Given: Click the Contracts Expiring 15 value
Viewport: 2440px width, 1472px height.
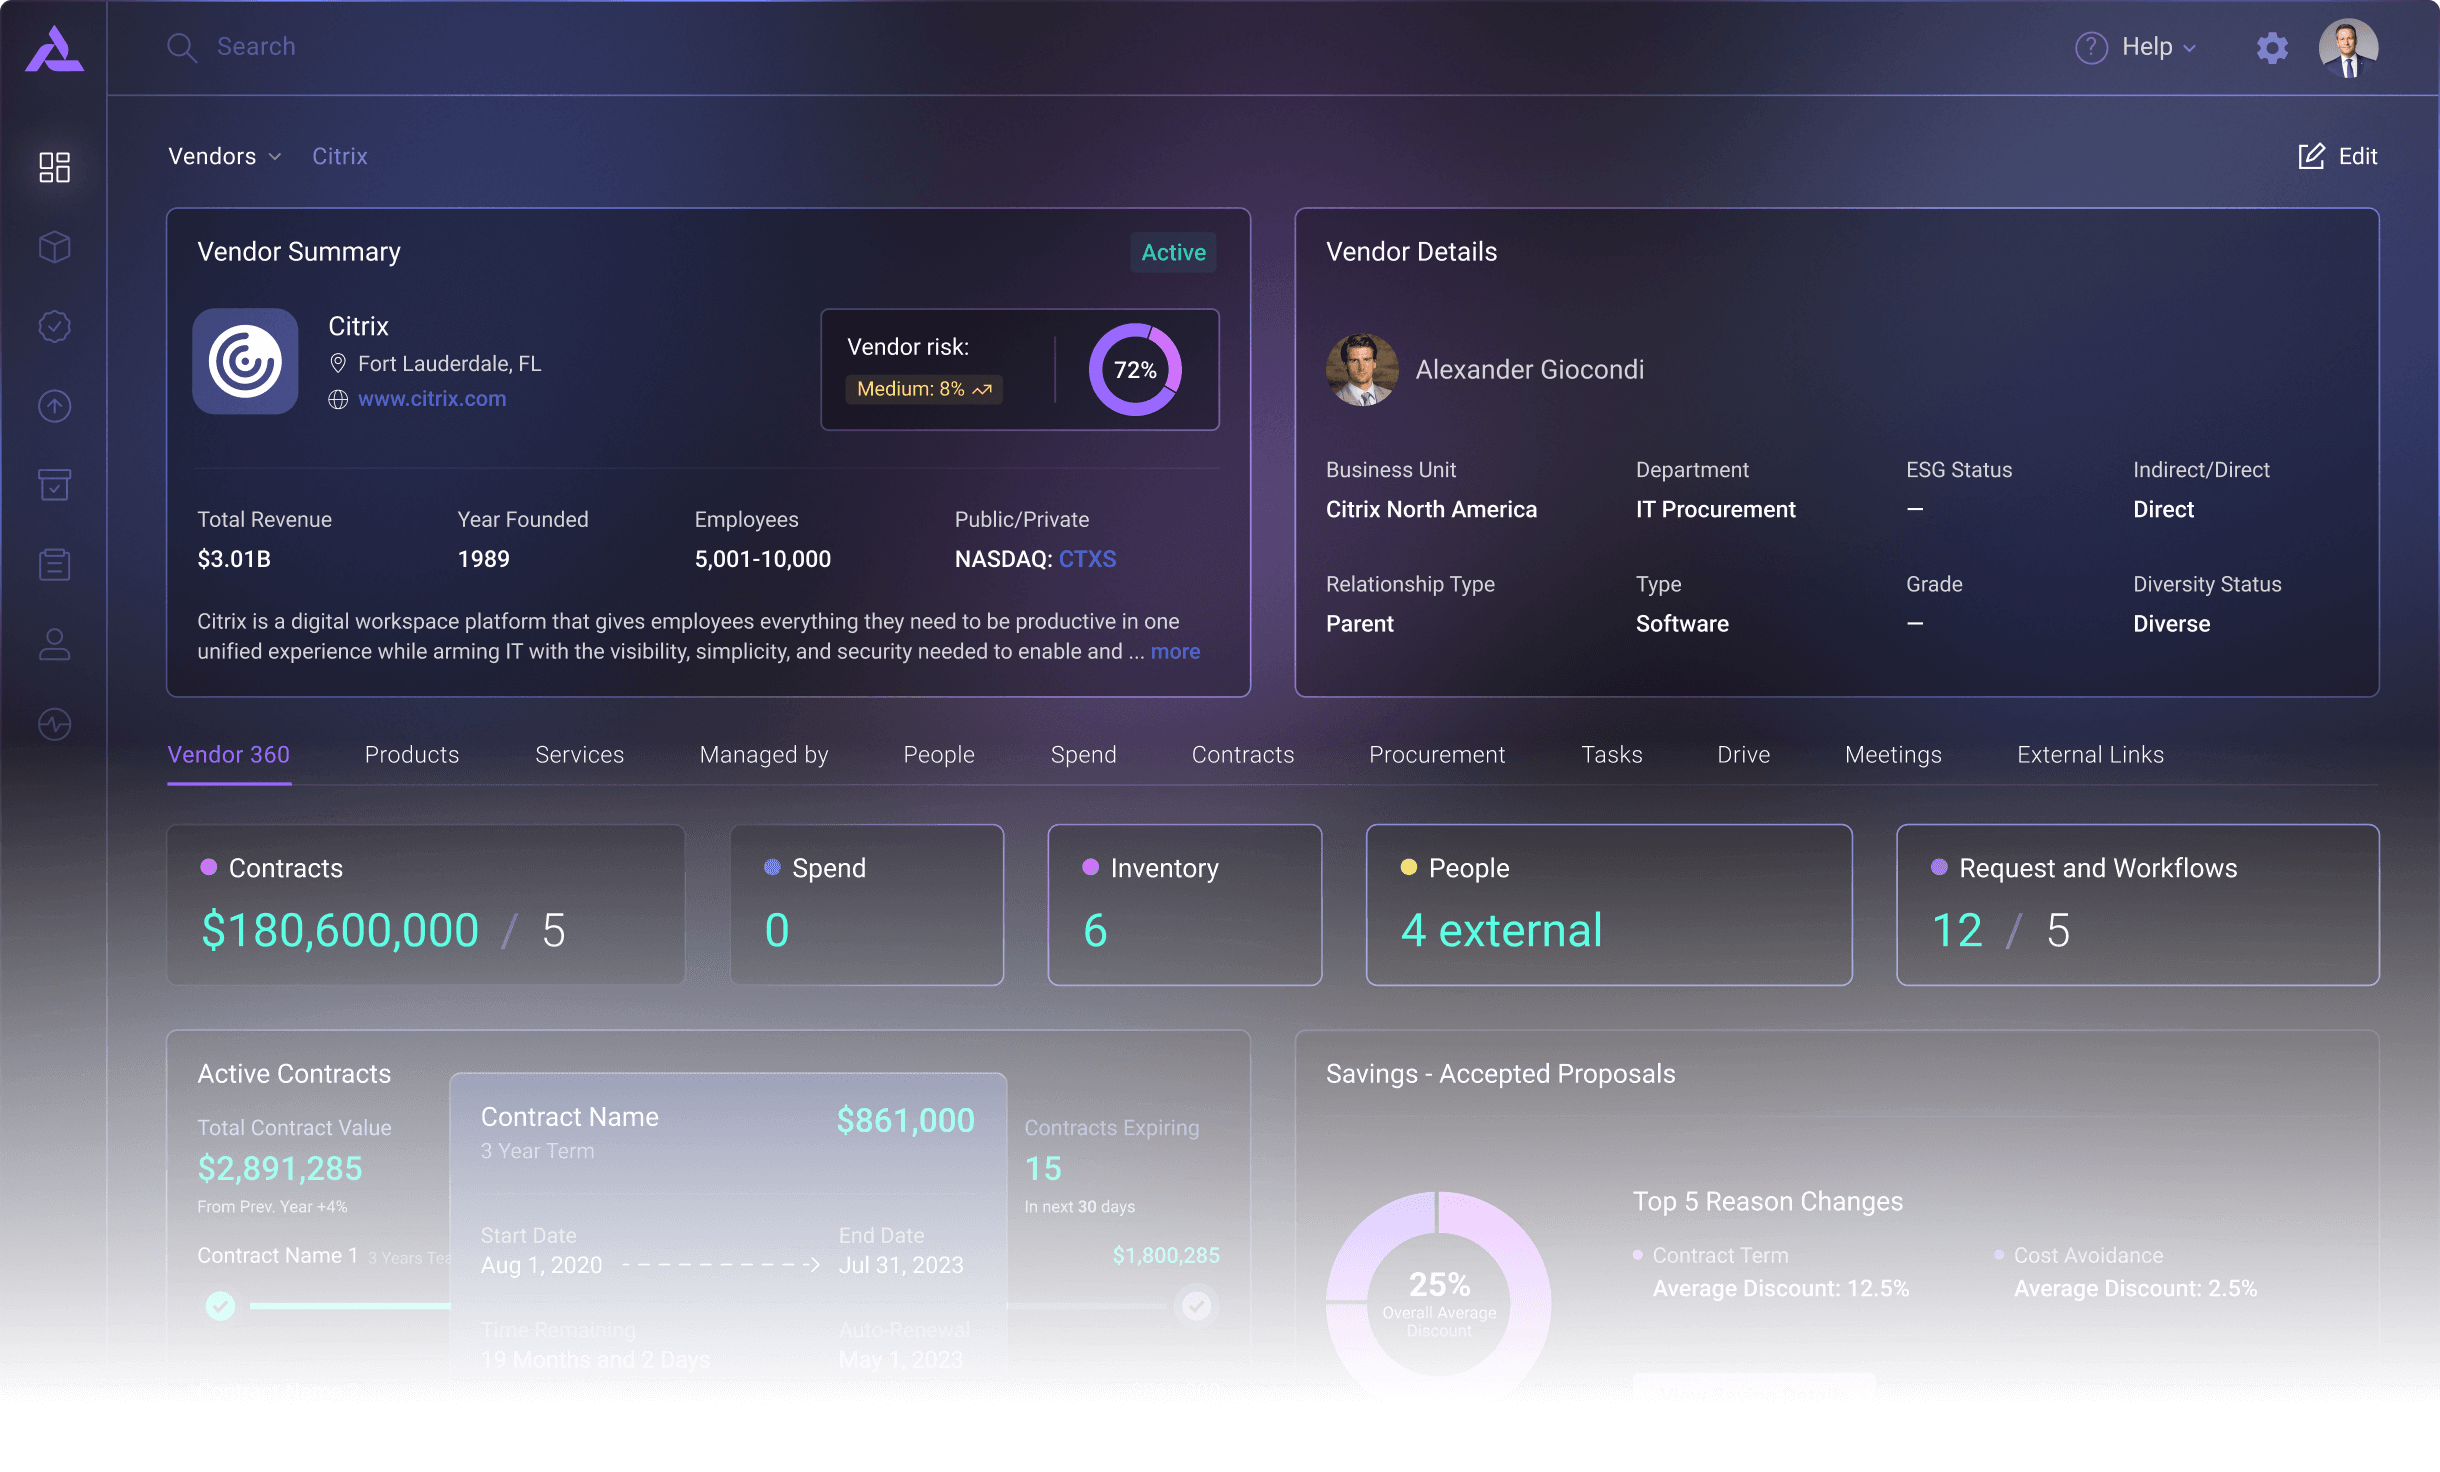Looking at the screenshot, I should tap(1043, 1168).
